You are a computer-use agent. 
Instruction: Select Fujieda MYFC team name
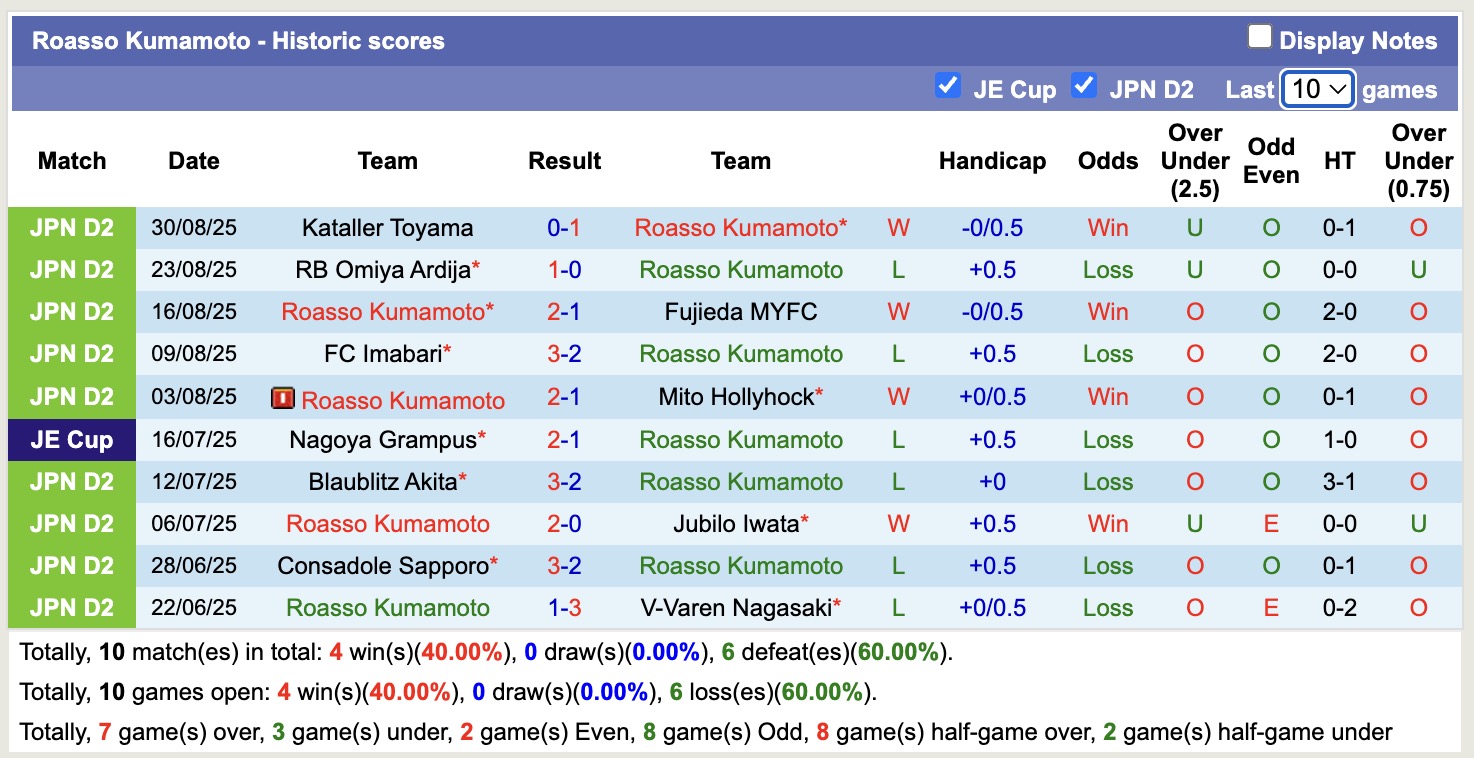(x=741, y=312)
